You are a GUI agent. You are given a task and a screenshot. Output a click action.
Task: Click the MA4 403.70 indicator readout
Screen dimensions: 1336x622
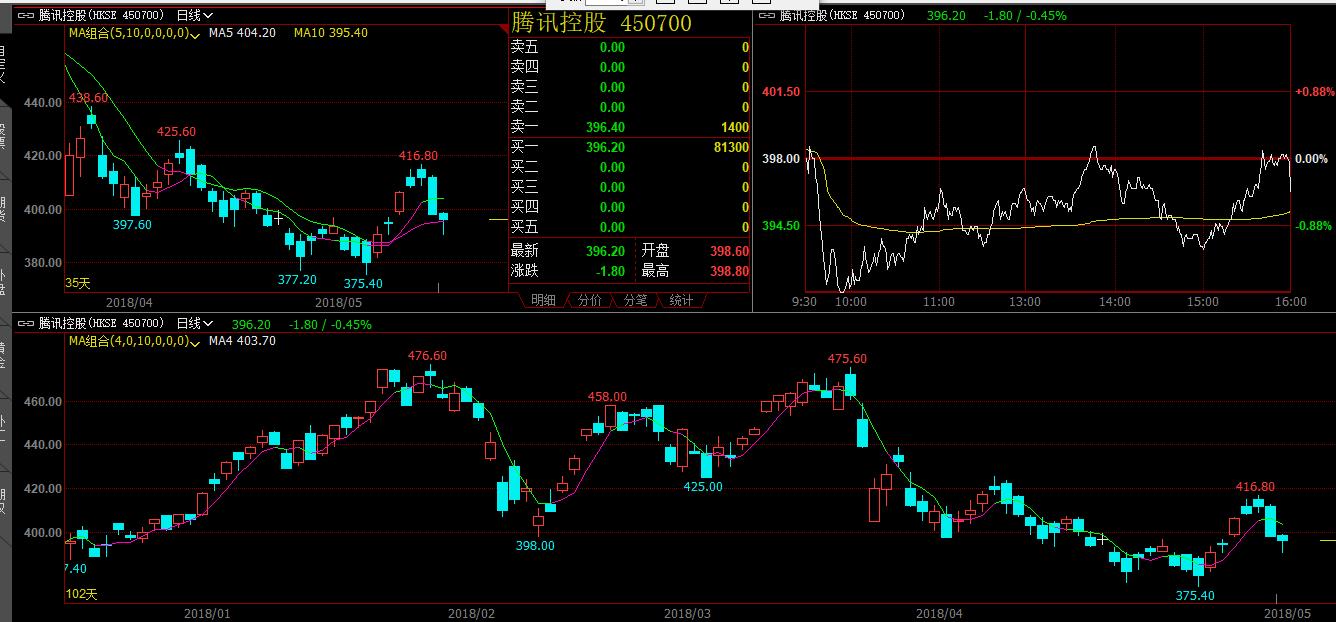click(242, 341)
